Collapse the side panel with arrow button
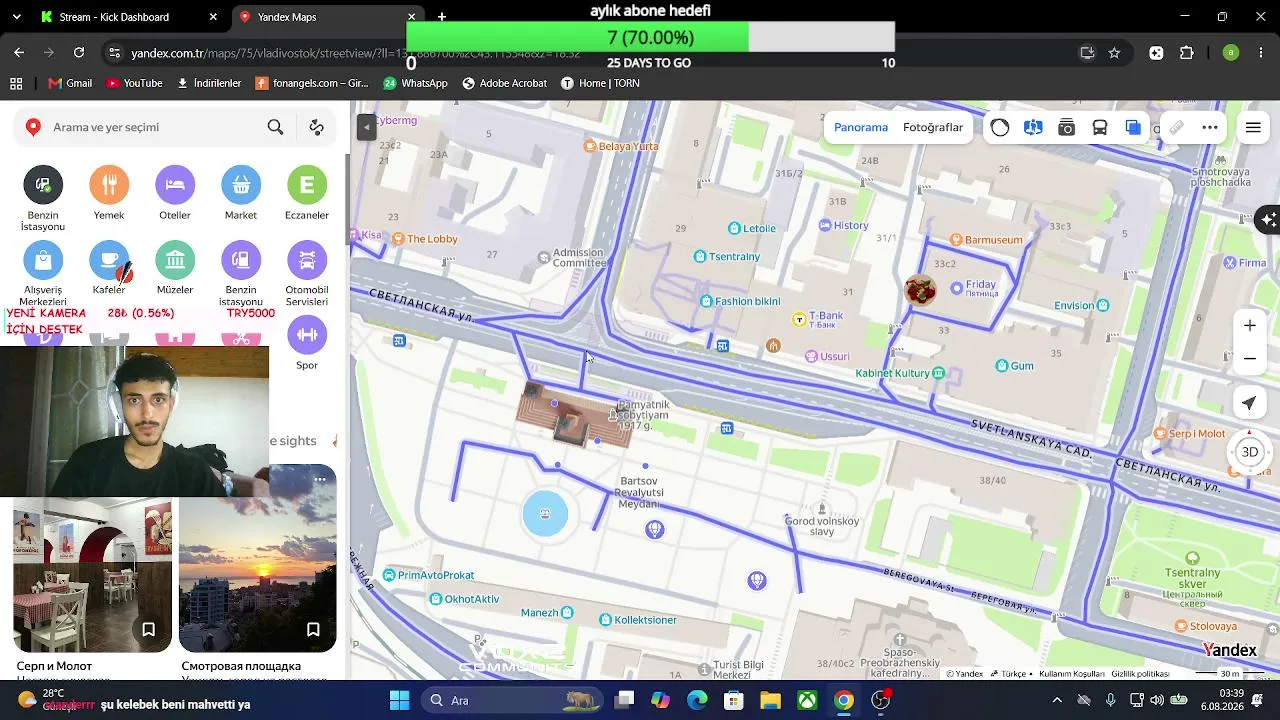1280x720 pixels. click(x=366, y=127)
